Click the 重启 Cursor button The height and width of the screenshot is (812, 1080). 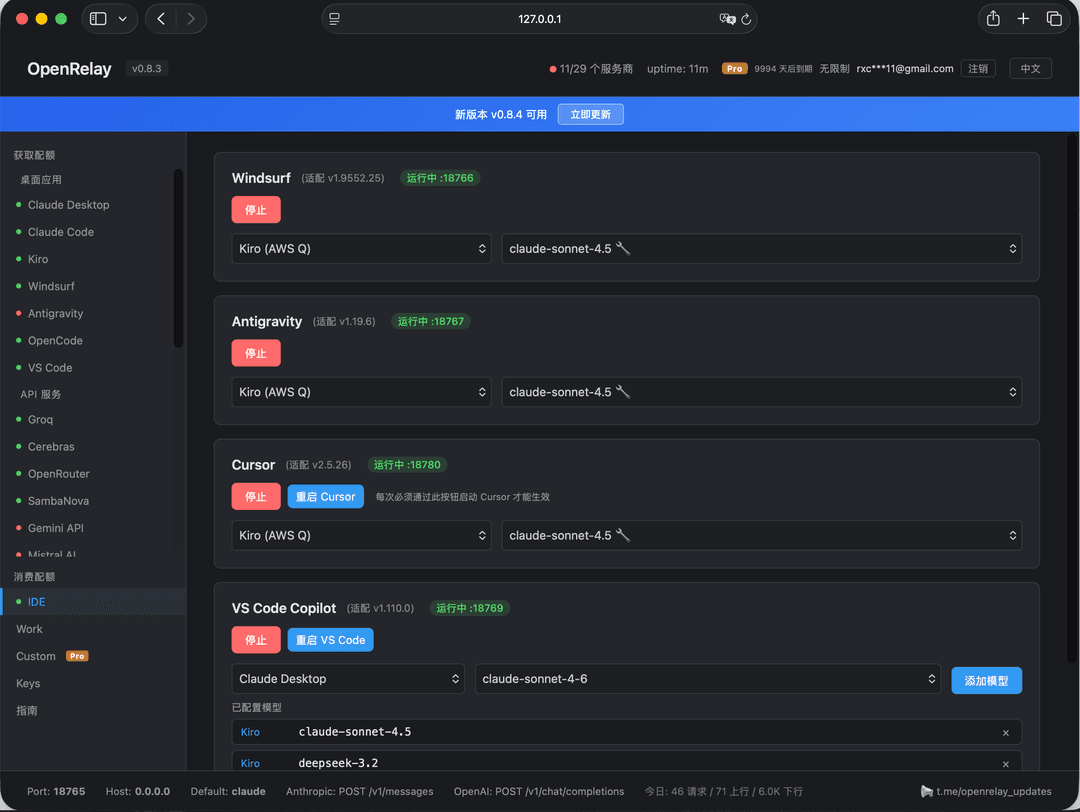coord(325,497)
